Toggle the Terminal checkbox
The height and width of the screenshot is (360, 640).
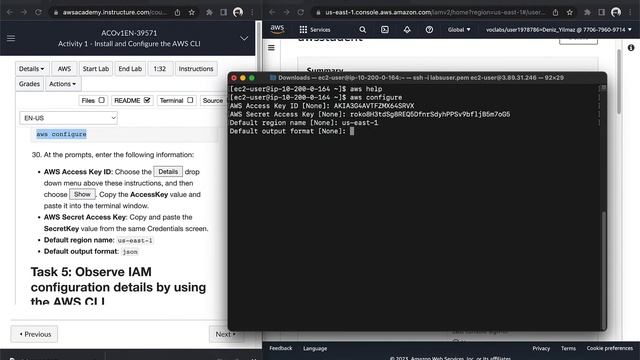tap(190, 100)
